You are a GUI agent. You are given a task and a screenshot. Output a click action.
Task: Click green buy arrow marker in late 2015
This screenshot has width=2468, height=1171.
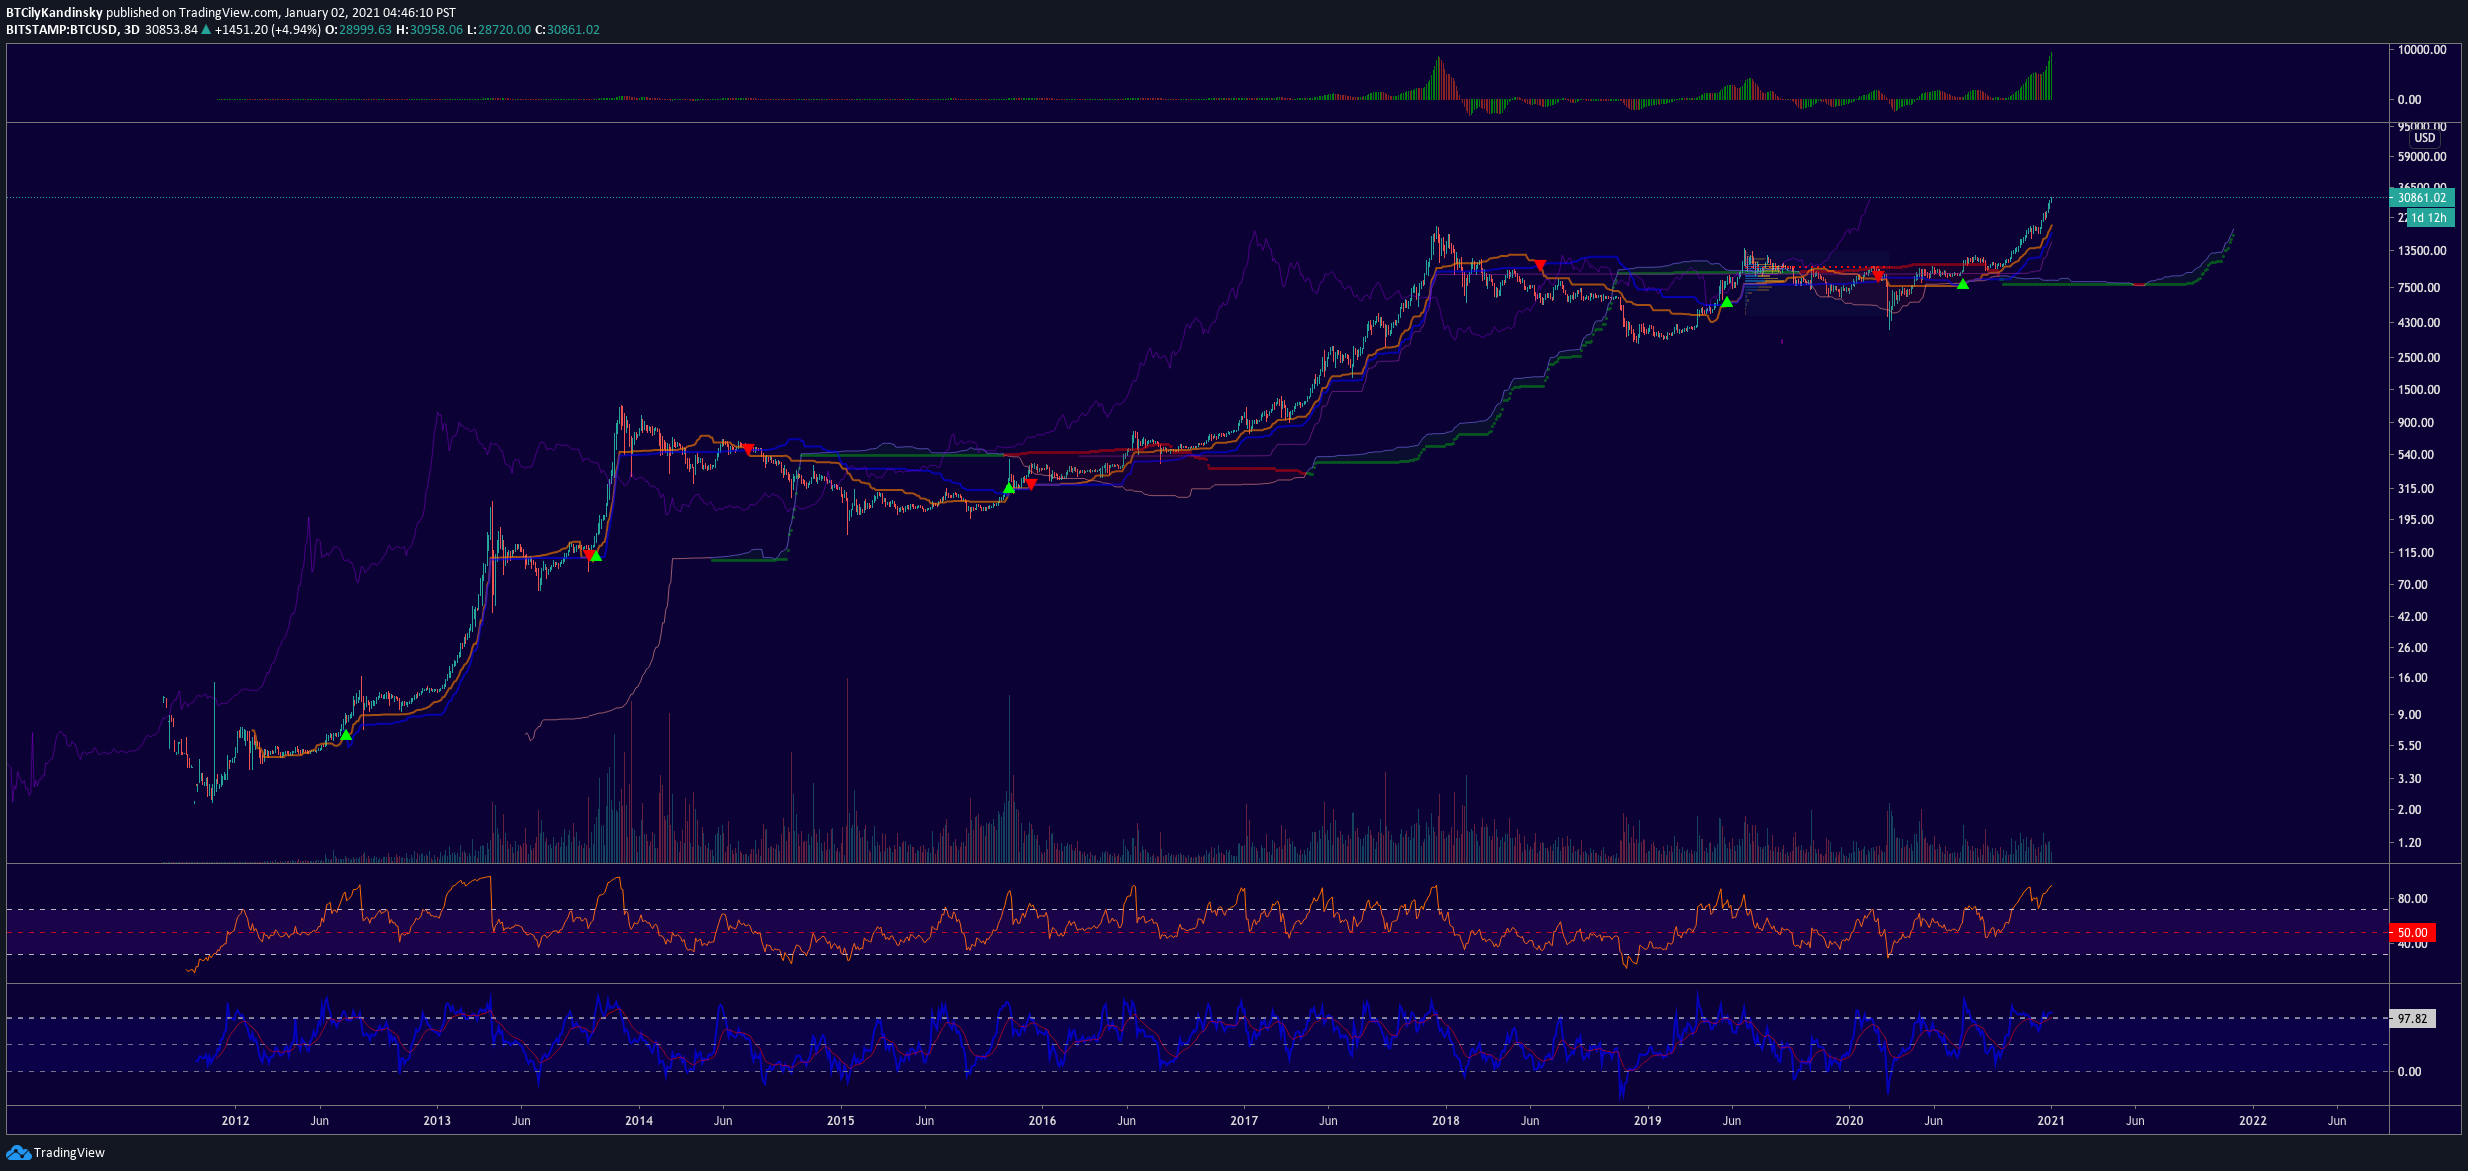pyautogui.click(x=1009, y=488)
